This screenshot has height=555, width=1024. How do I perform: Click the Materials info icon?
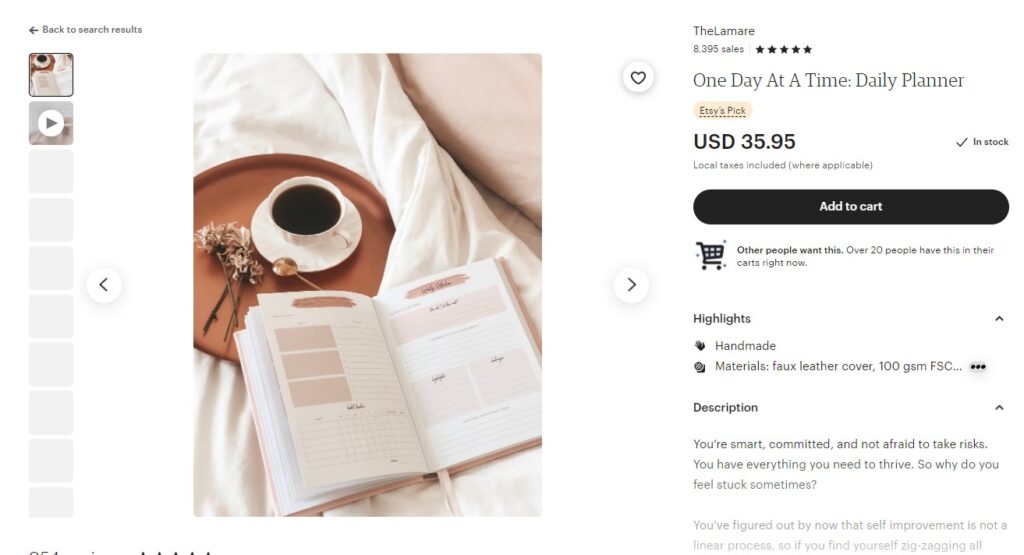[700, 367]
